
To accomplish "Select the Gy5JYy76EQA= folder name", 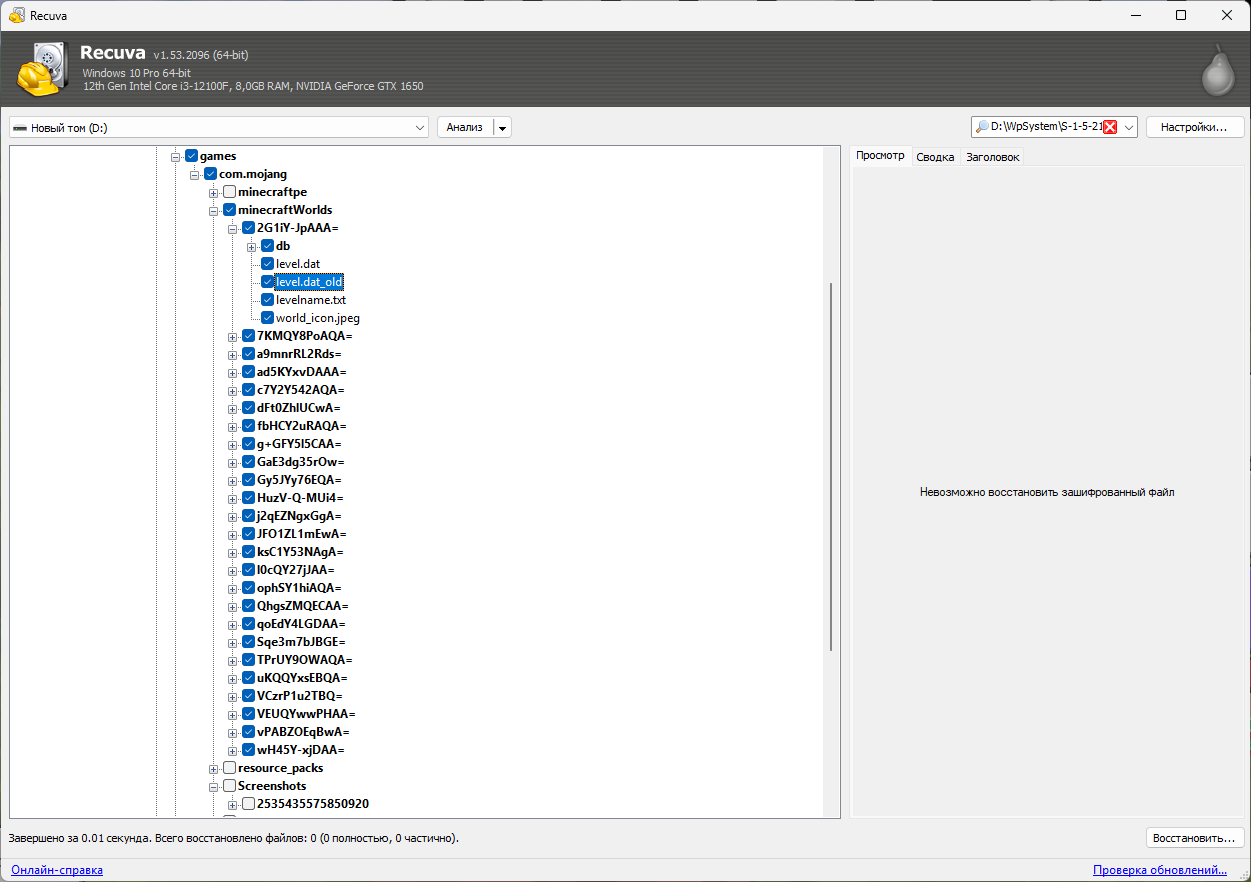I will pos(299,480).
